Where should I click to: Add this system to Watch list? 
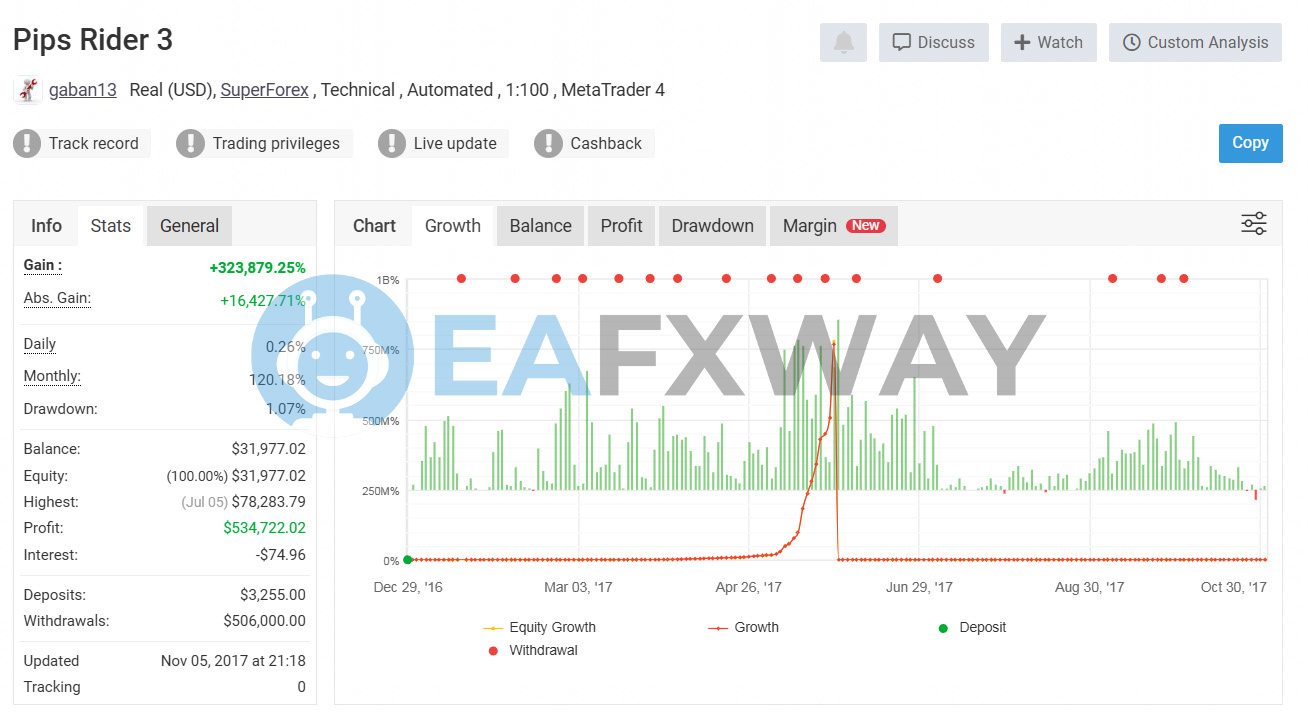tap(1049, 43)
